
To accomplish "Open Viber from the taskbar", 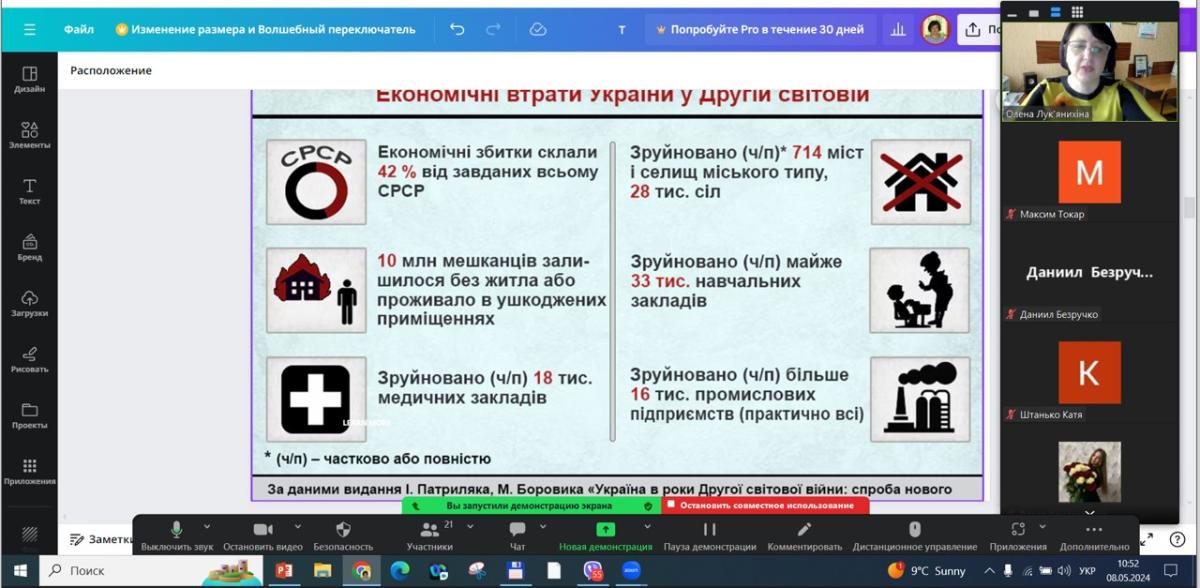I will pos(593,571).
